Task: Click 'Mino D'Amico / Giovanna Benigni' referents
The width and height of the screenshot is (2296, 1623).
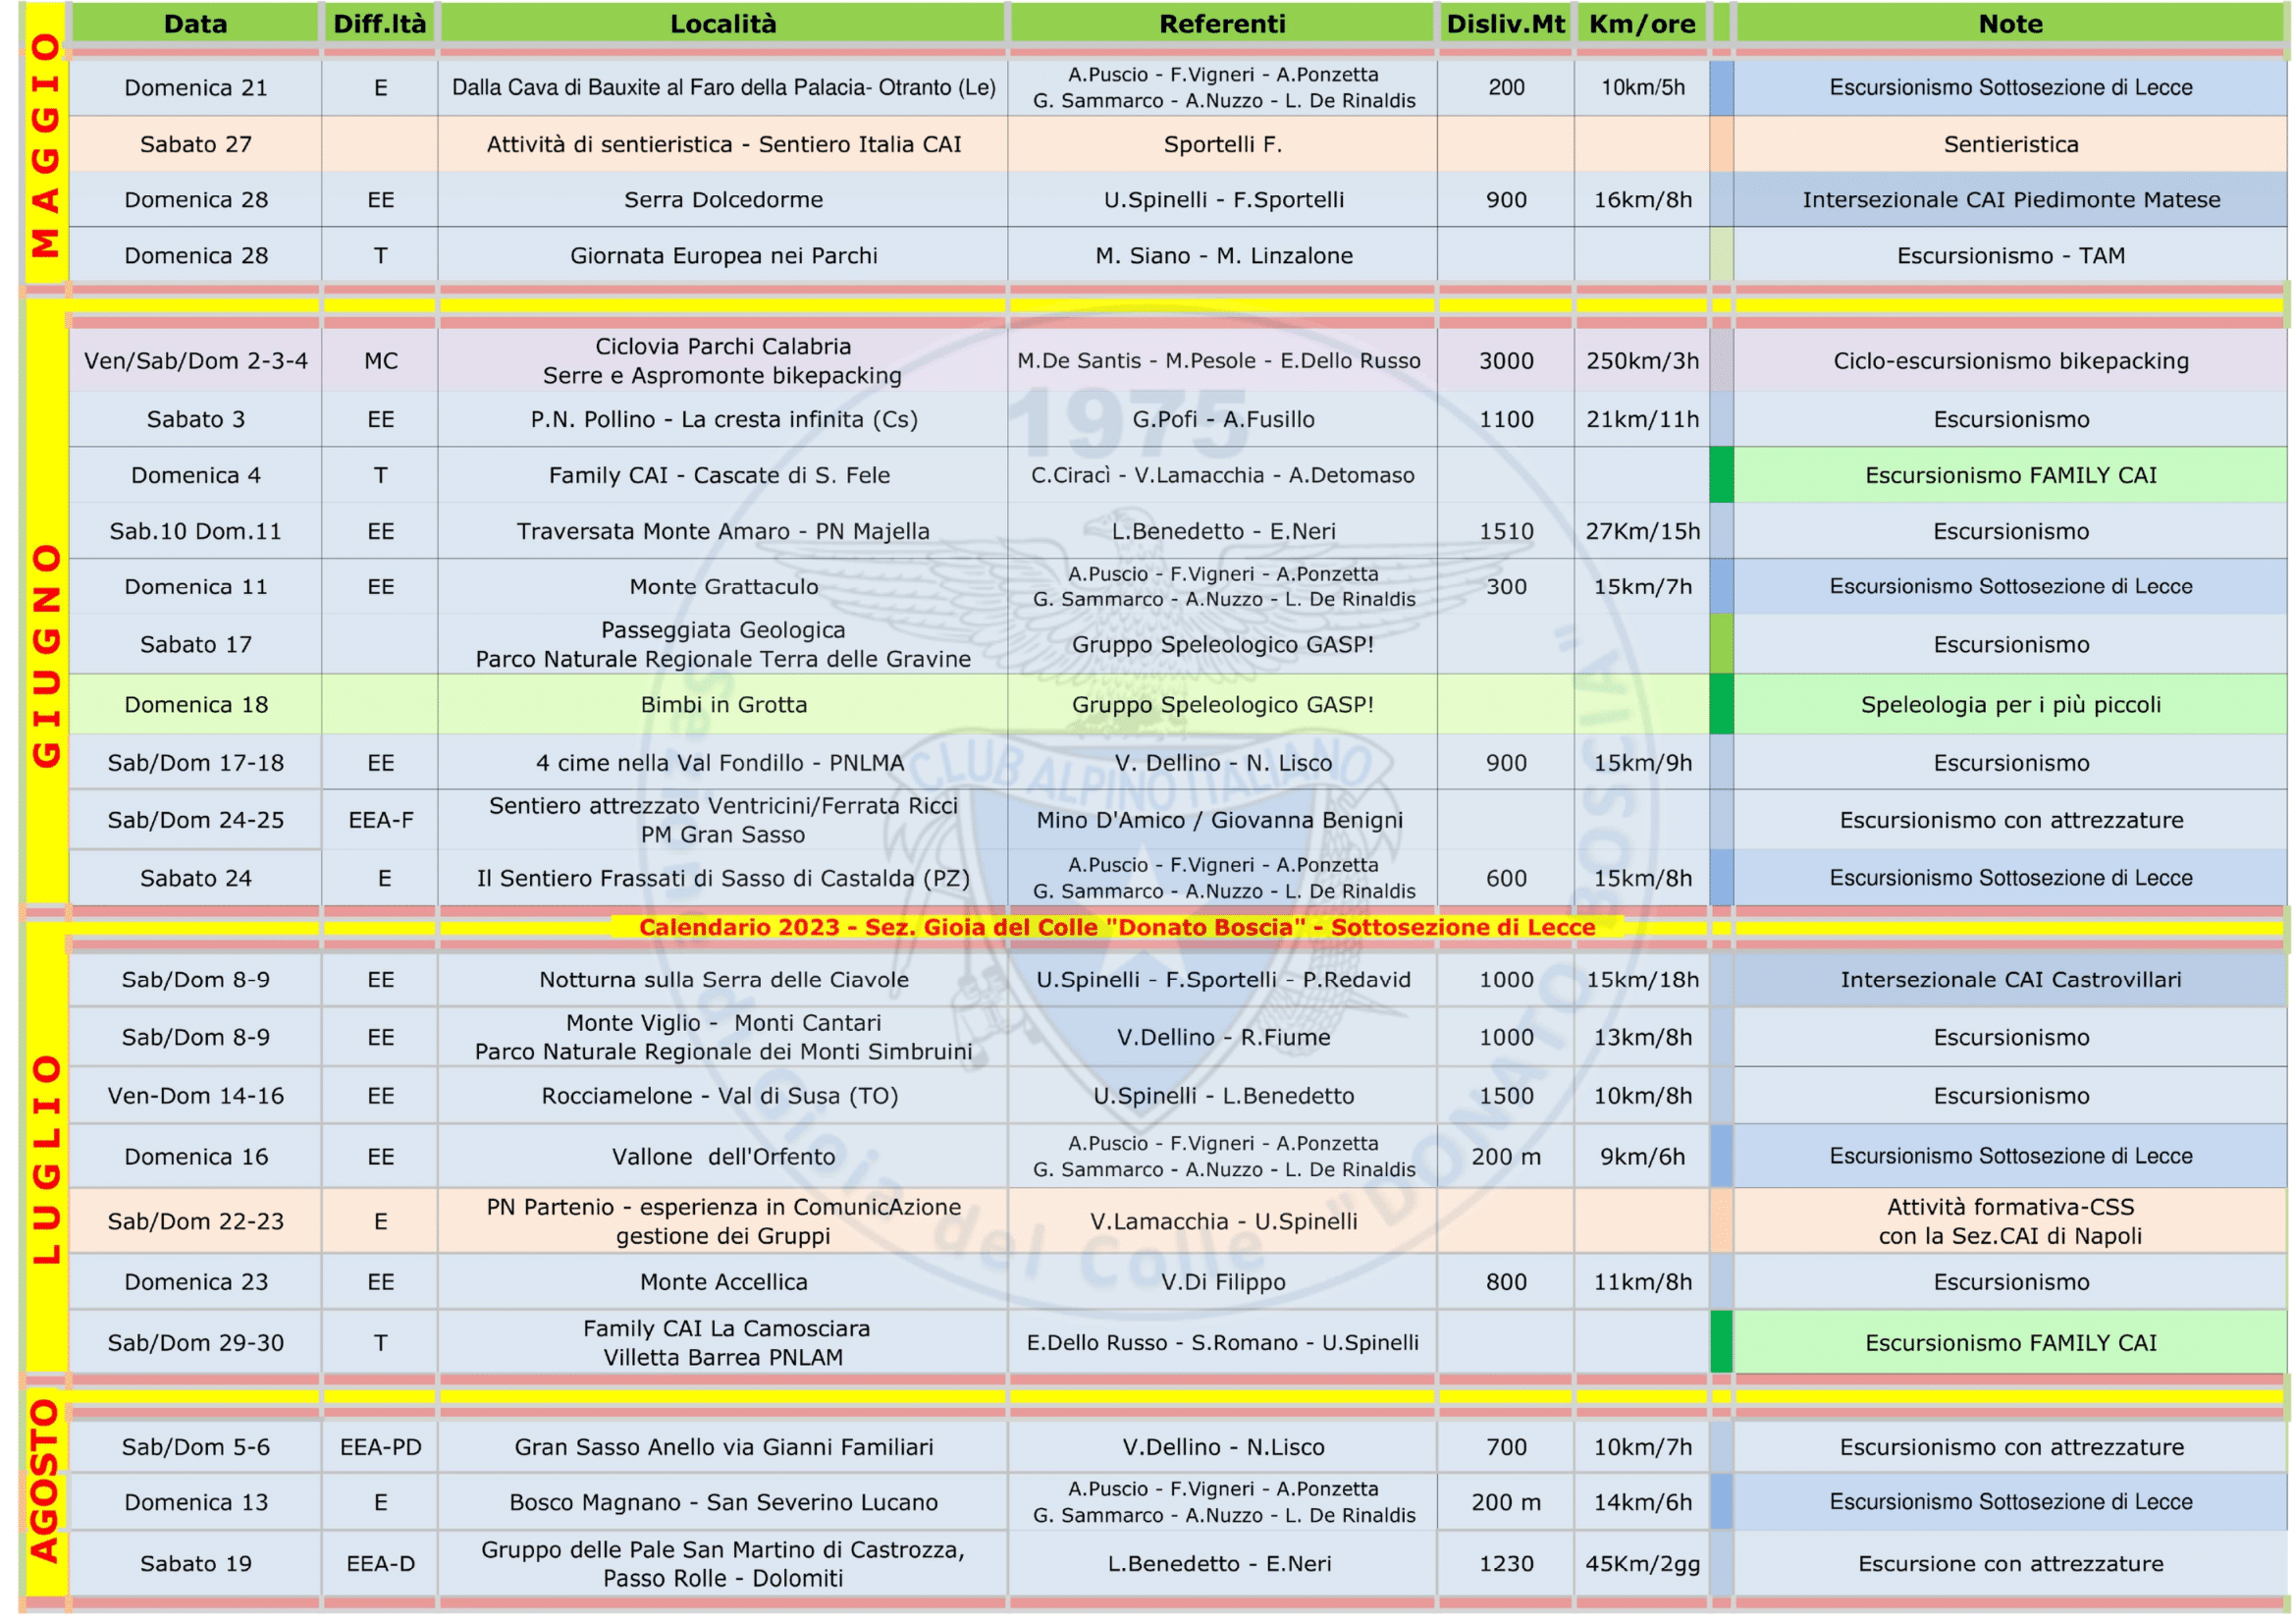Action: coord(1222,820)
